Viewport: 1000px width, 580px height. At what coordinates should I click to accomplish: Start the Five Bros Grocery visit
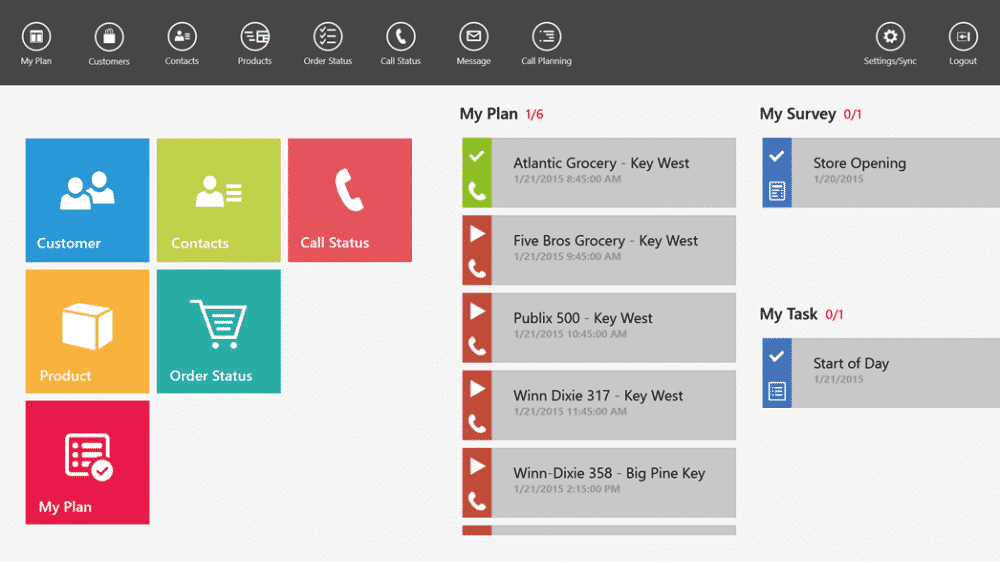475,232
